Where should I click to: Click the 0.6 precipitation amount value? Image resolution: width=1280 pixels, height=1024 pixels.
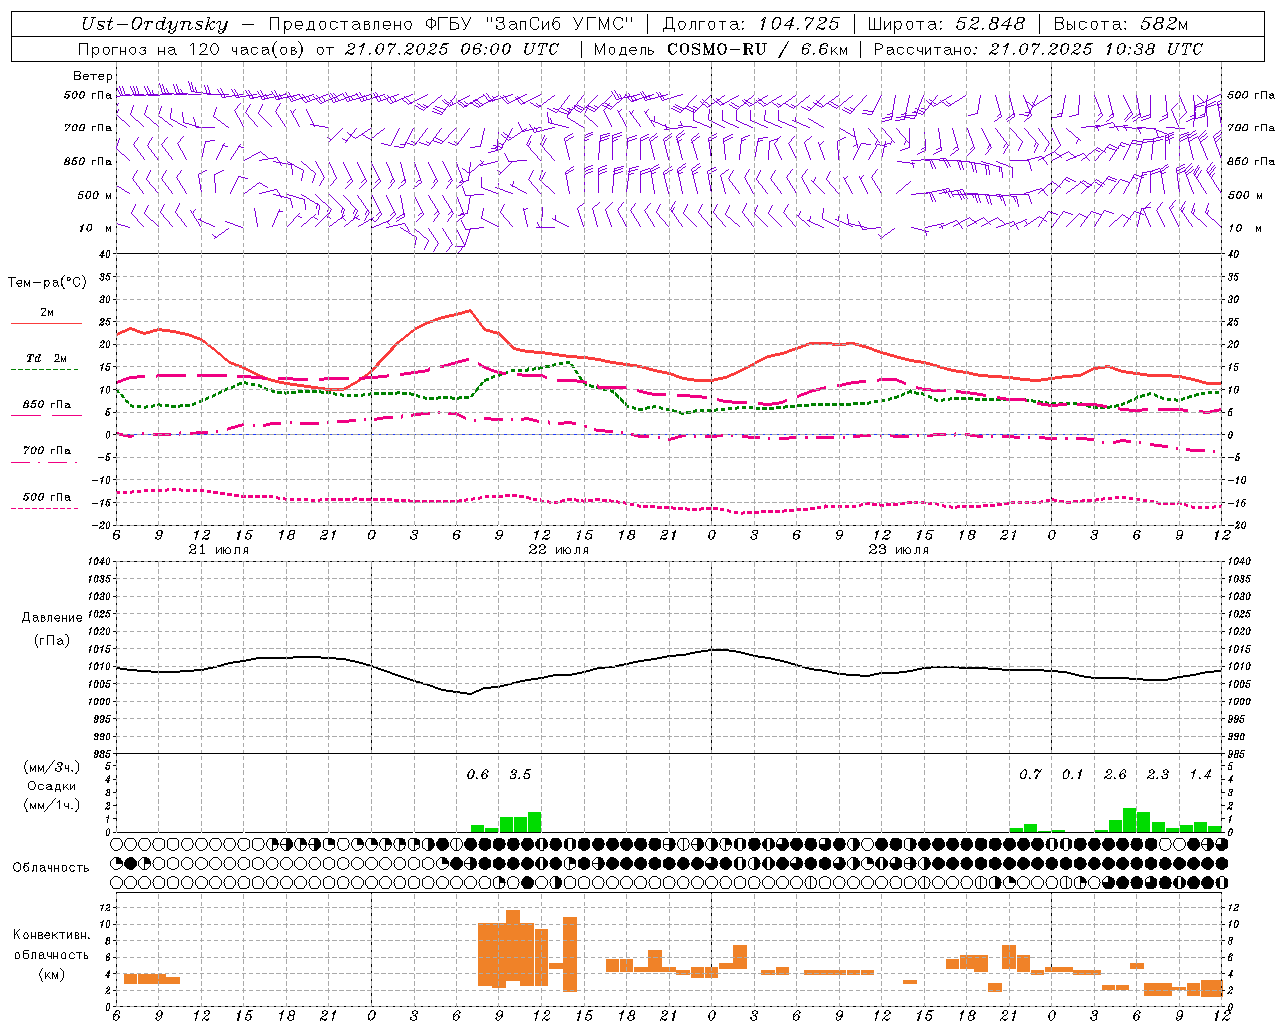478,774
